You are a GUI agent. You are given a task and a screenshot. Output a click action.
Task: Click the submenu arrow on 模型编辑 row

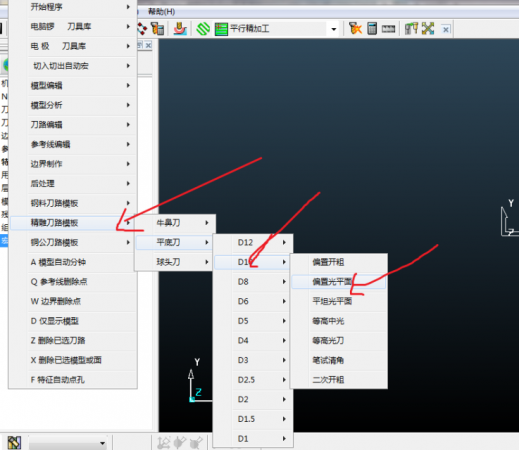128,85
